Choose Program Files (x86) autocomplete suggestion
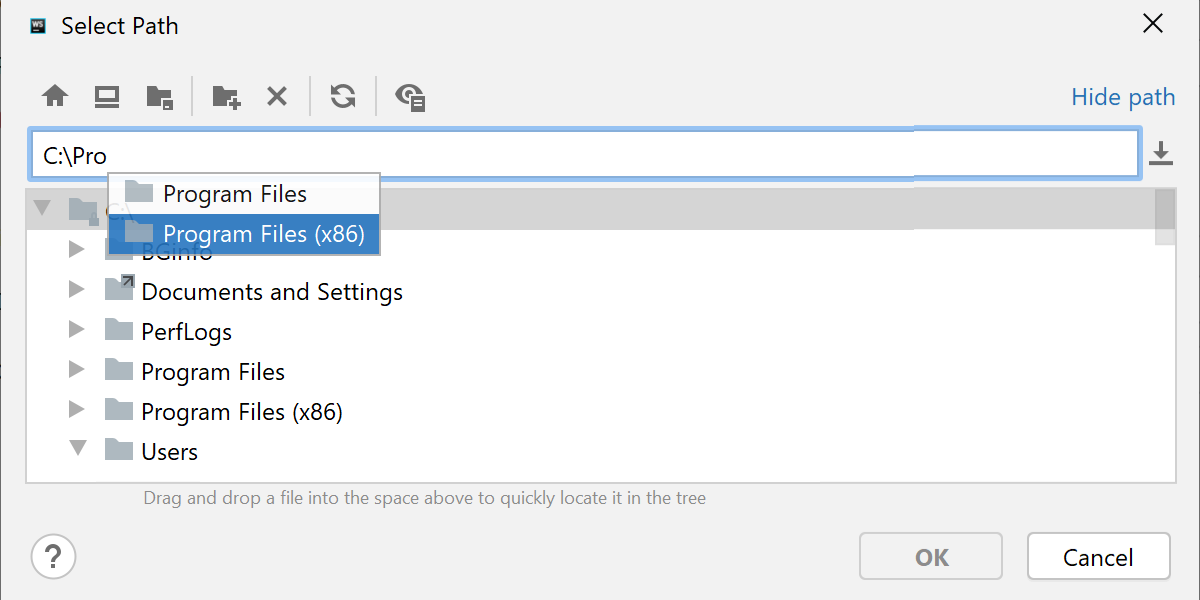The image size is (1200, 600). coord(263,234)
